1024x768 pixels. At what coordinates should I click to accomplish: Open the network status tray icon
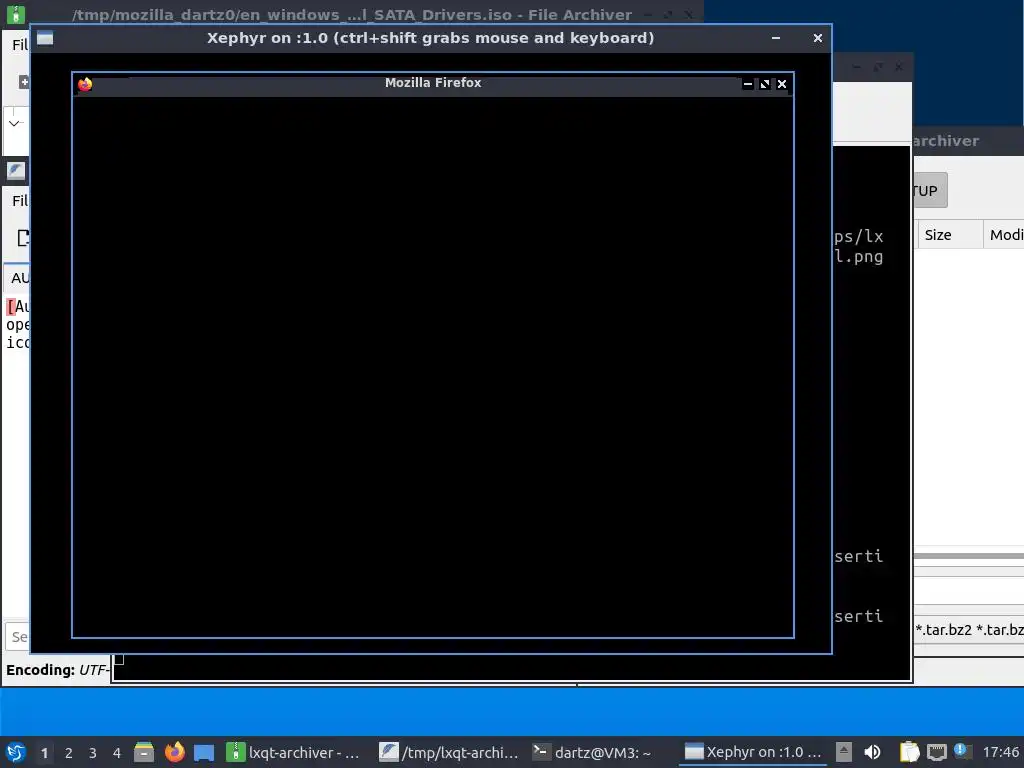coord(936,752)
